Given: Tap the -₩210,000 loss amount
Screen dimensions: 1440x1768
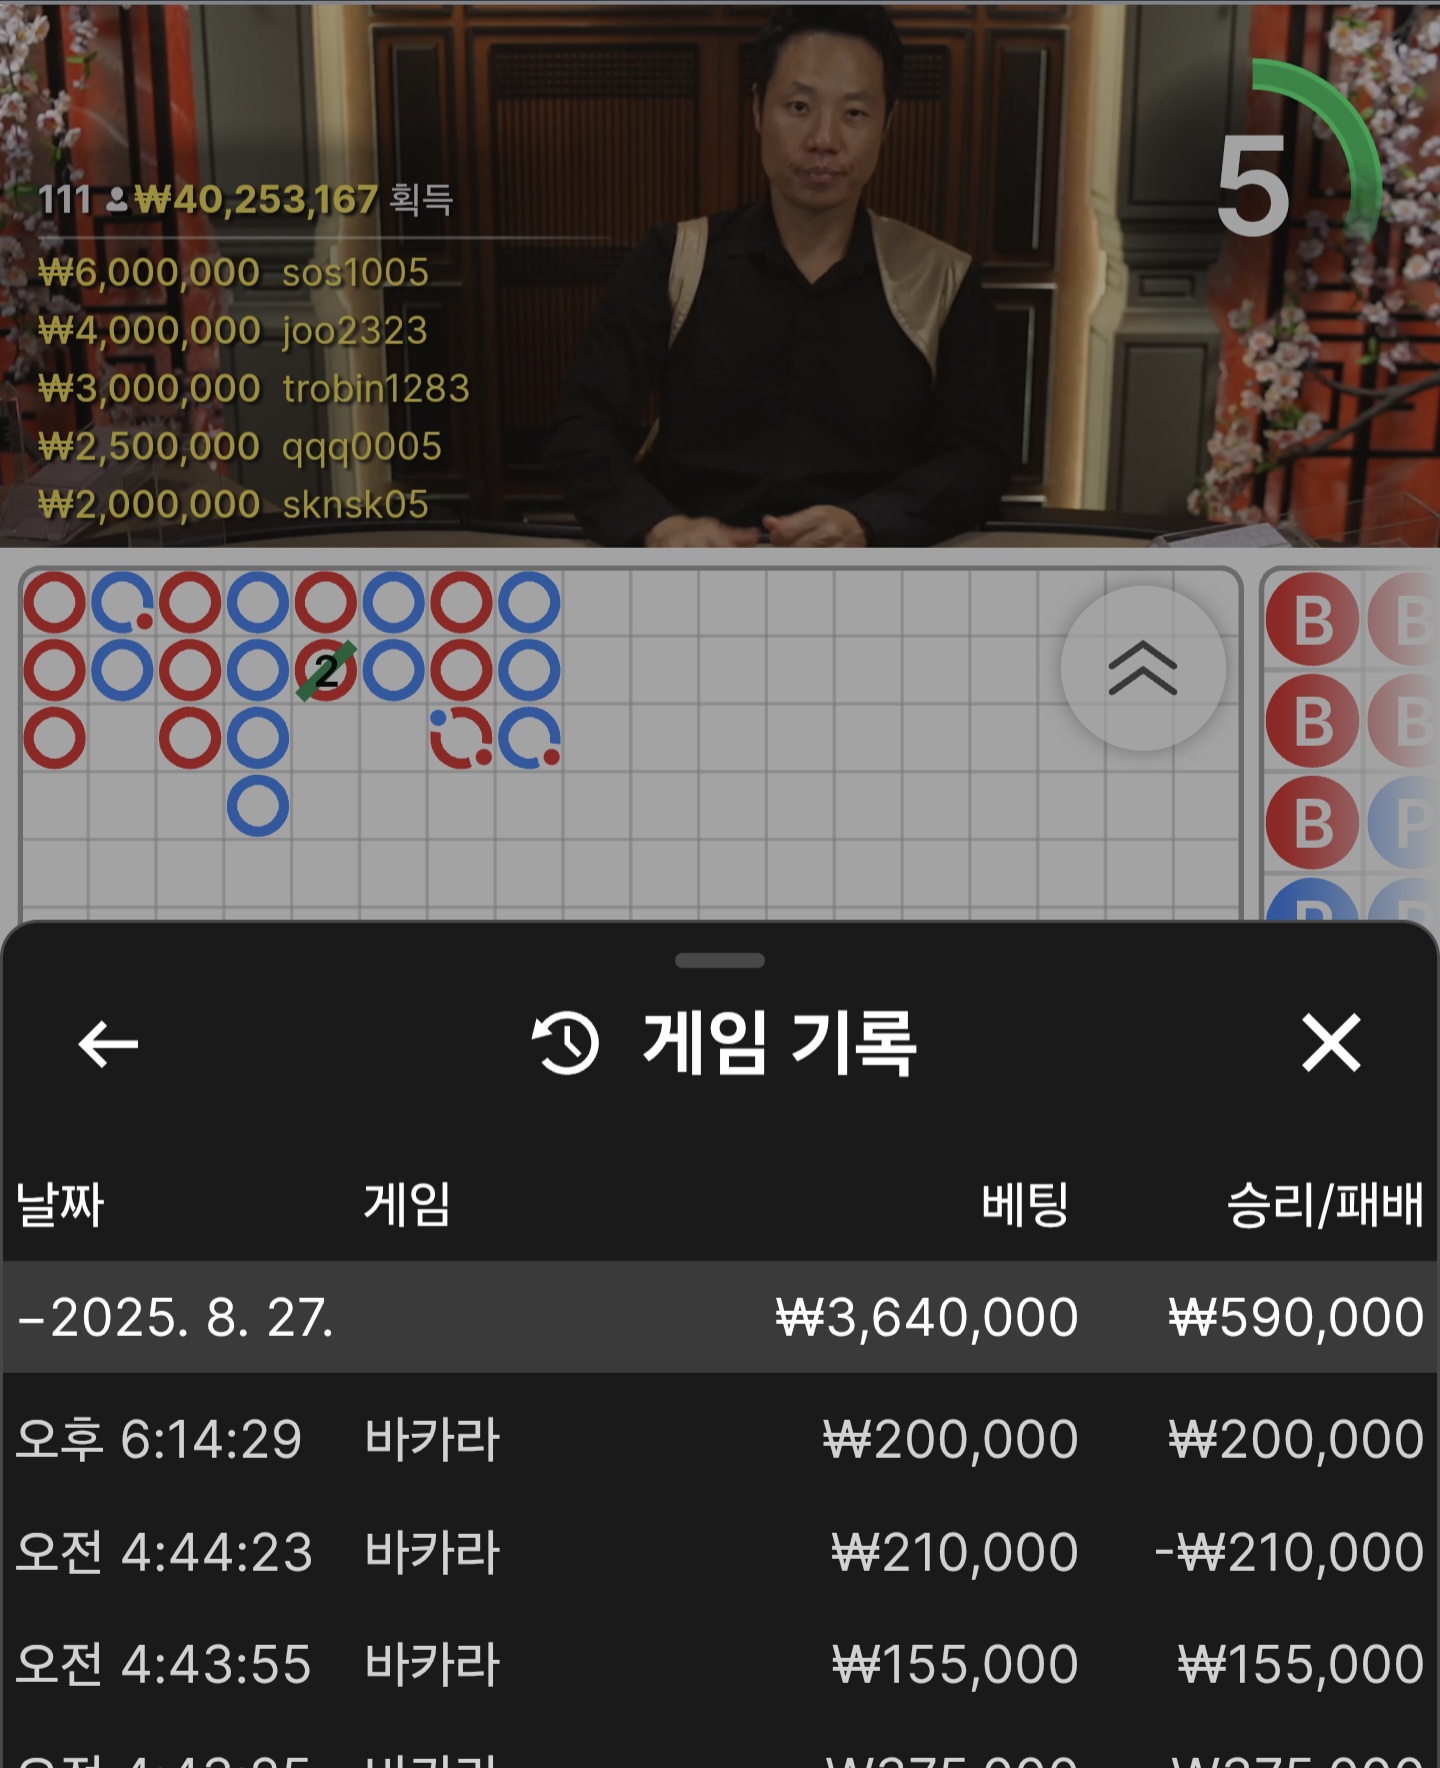Looking at the screenshot, I should coord(1289,1552).
